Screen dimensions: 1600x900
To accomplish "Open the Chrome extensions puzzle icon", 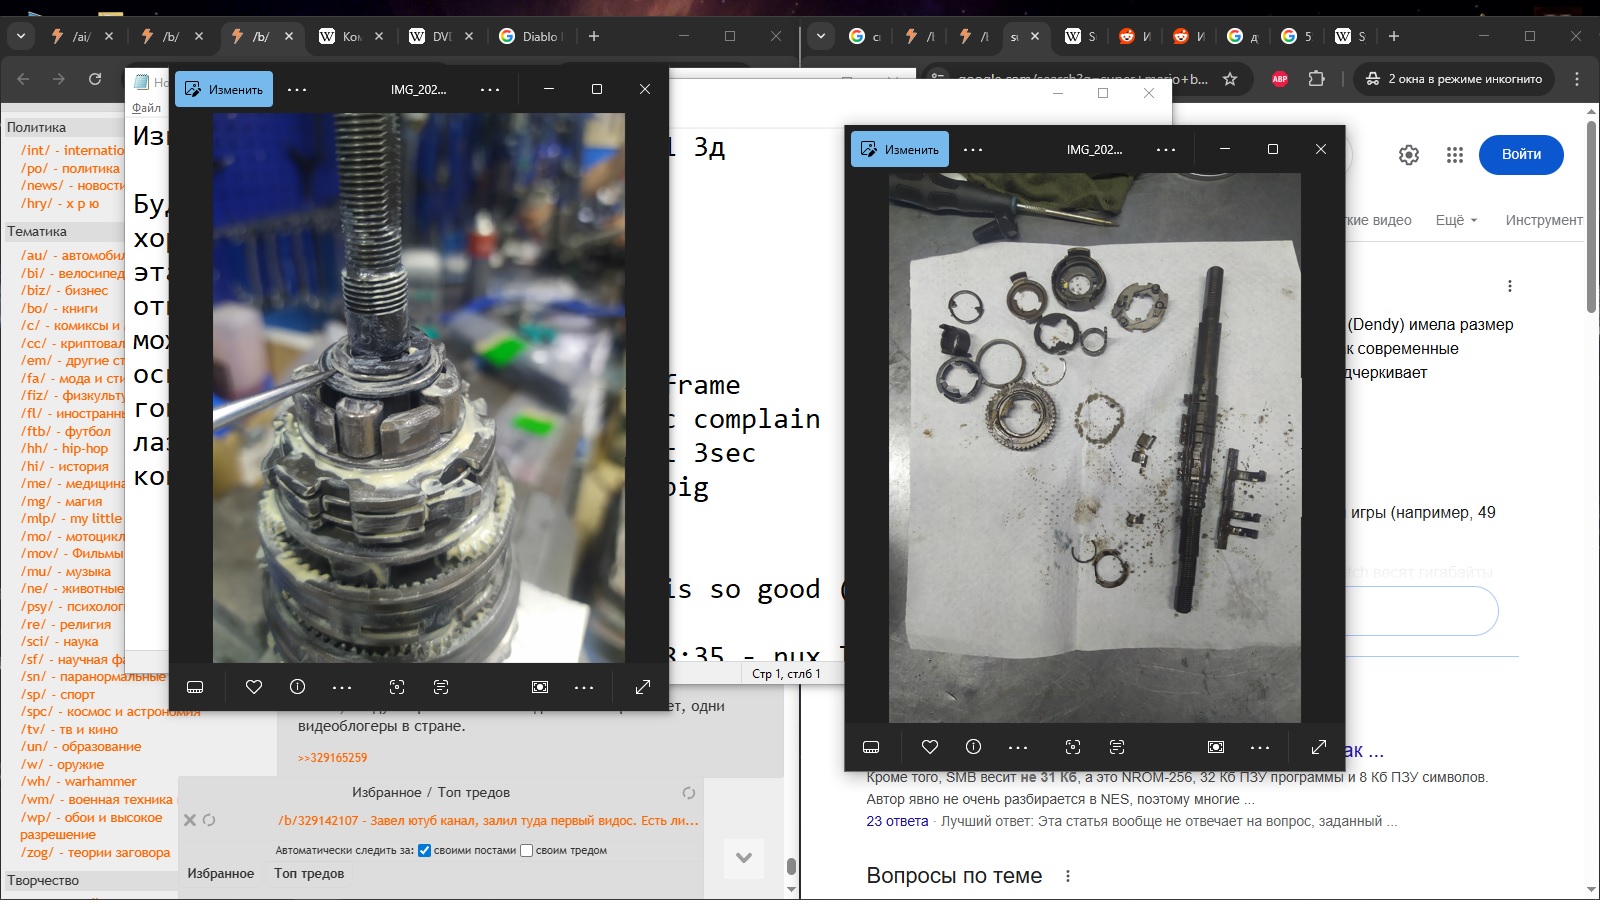I will (x=1316, y=79).
